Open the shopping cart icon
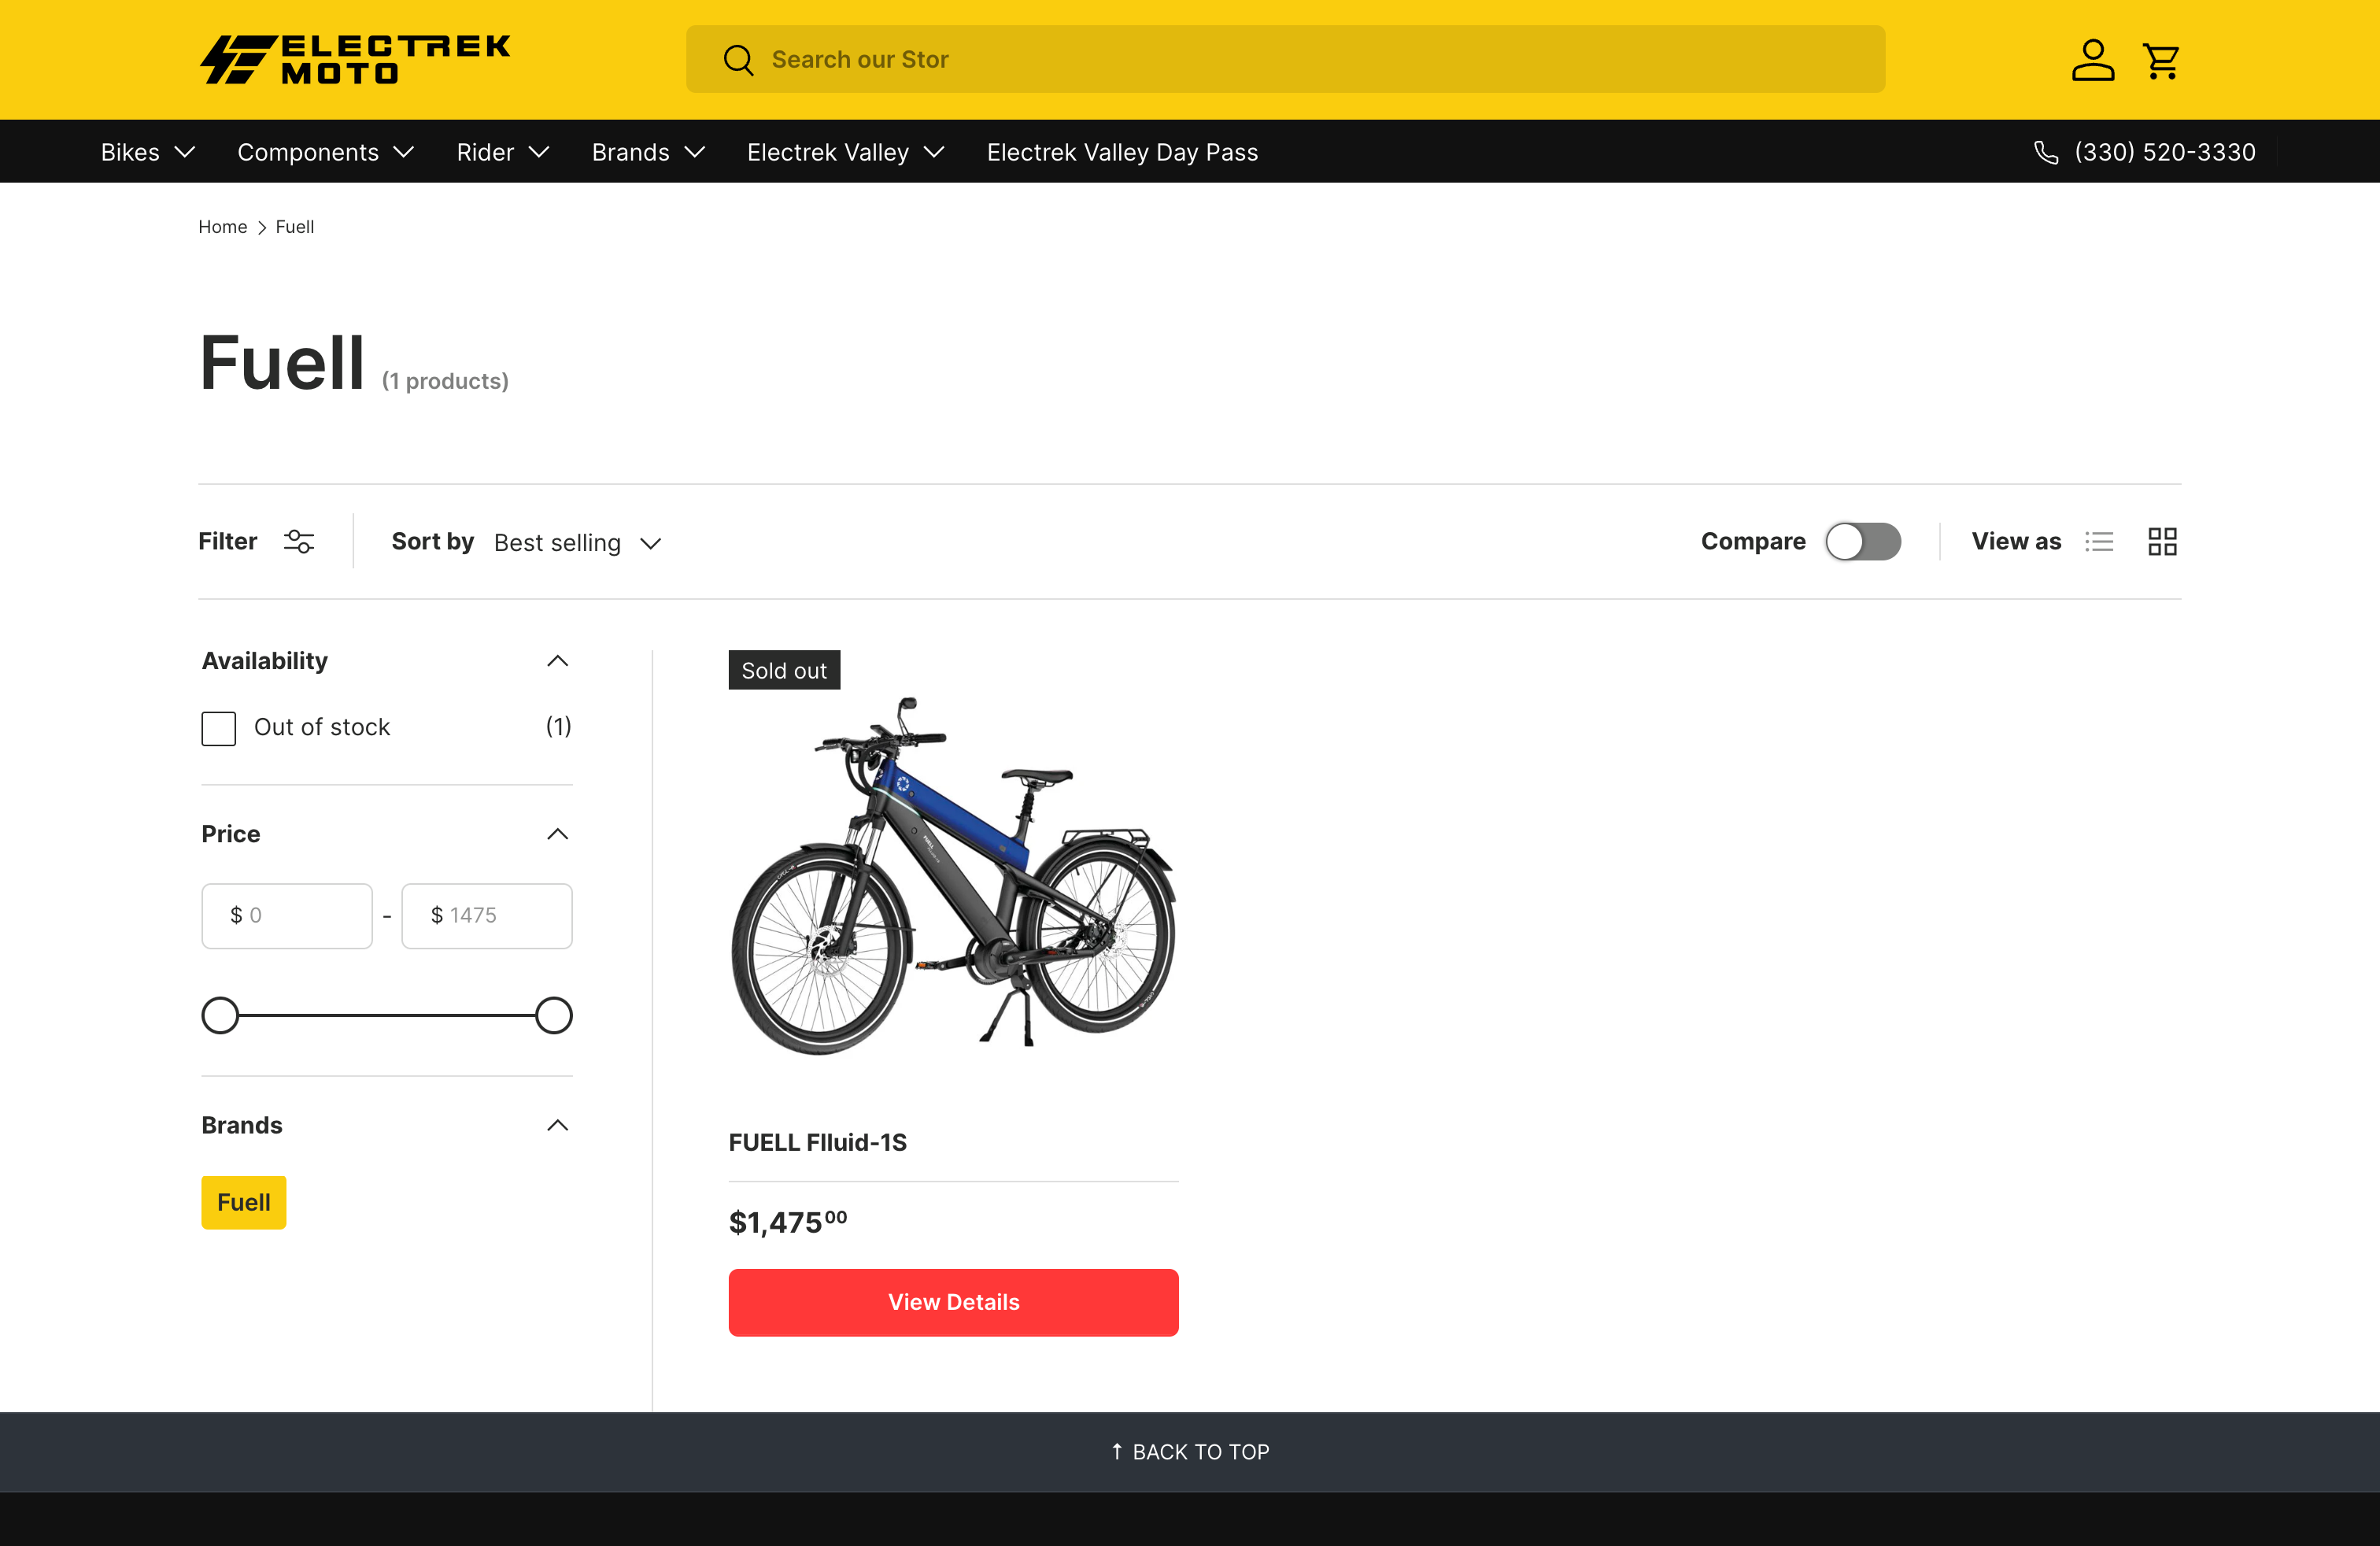 tap(2160, 59)
